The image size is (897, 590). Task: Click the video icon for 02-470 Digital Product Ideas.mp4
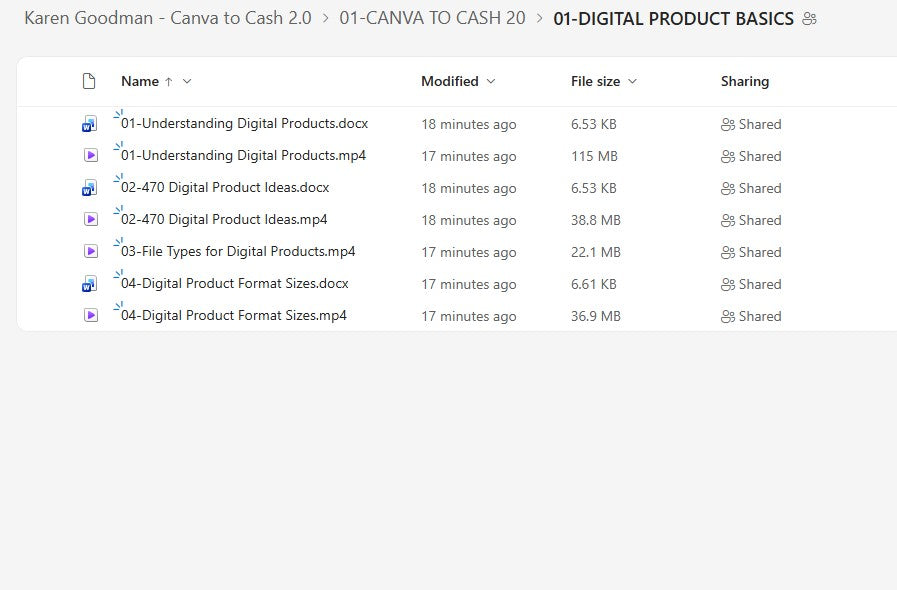coord(90,220)
